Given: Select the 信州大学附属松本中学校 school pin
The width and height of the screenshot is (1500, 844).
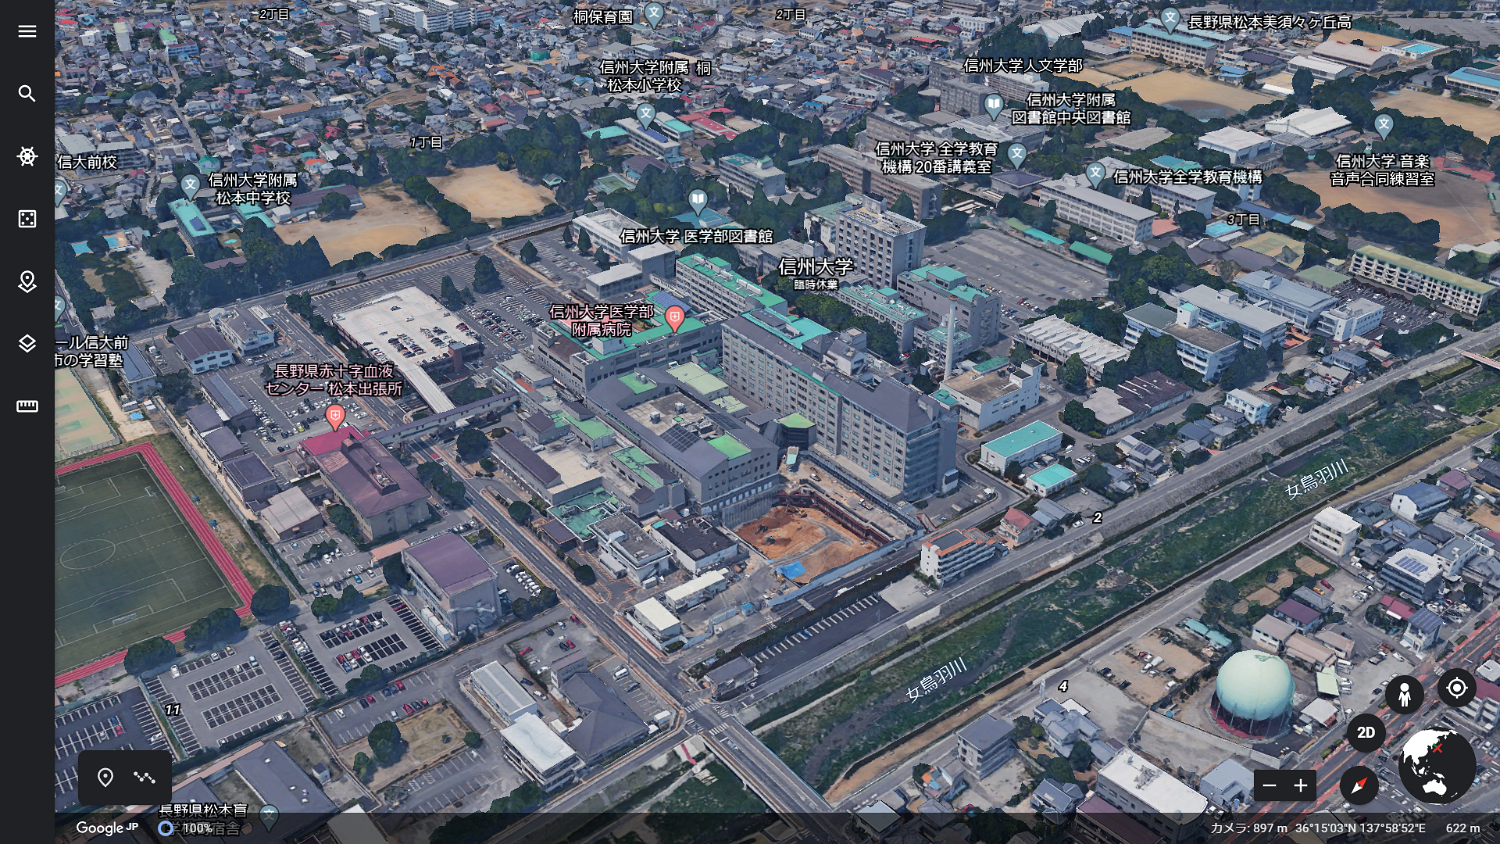Looking at the screenshot, I should (x=190, y=186).
